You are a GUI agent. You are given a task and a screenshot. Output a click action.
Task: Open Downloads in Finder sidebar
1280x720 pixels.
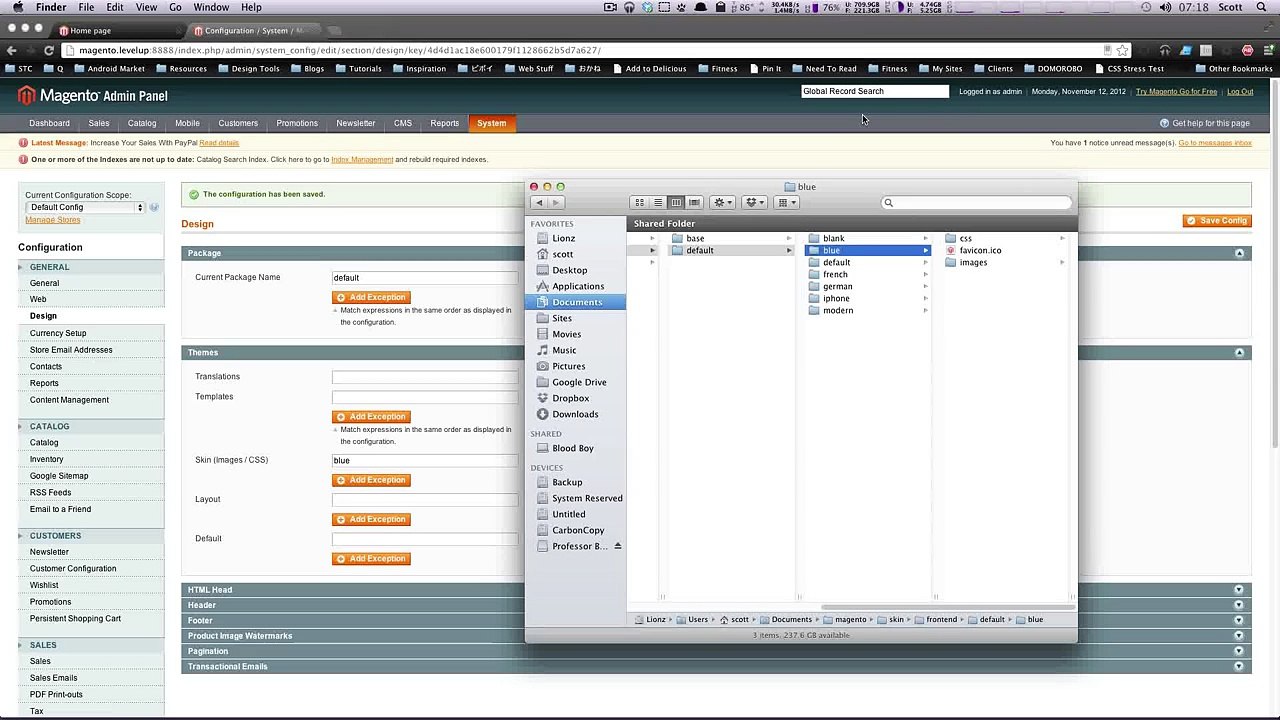coord(577,414)
